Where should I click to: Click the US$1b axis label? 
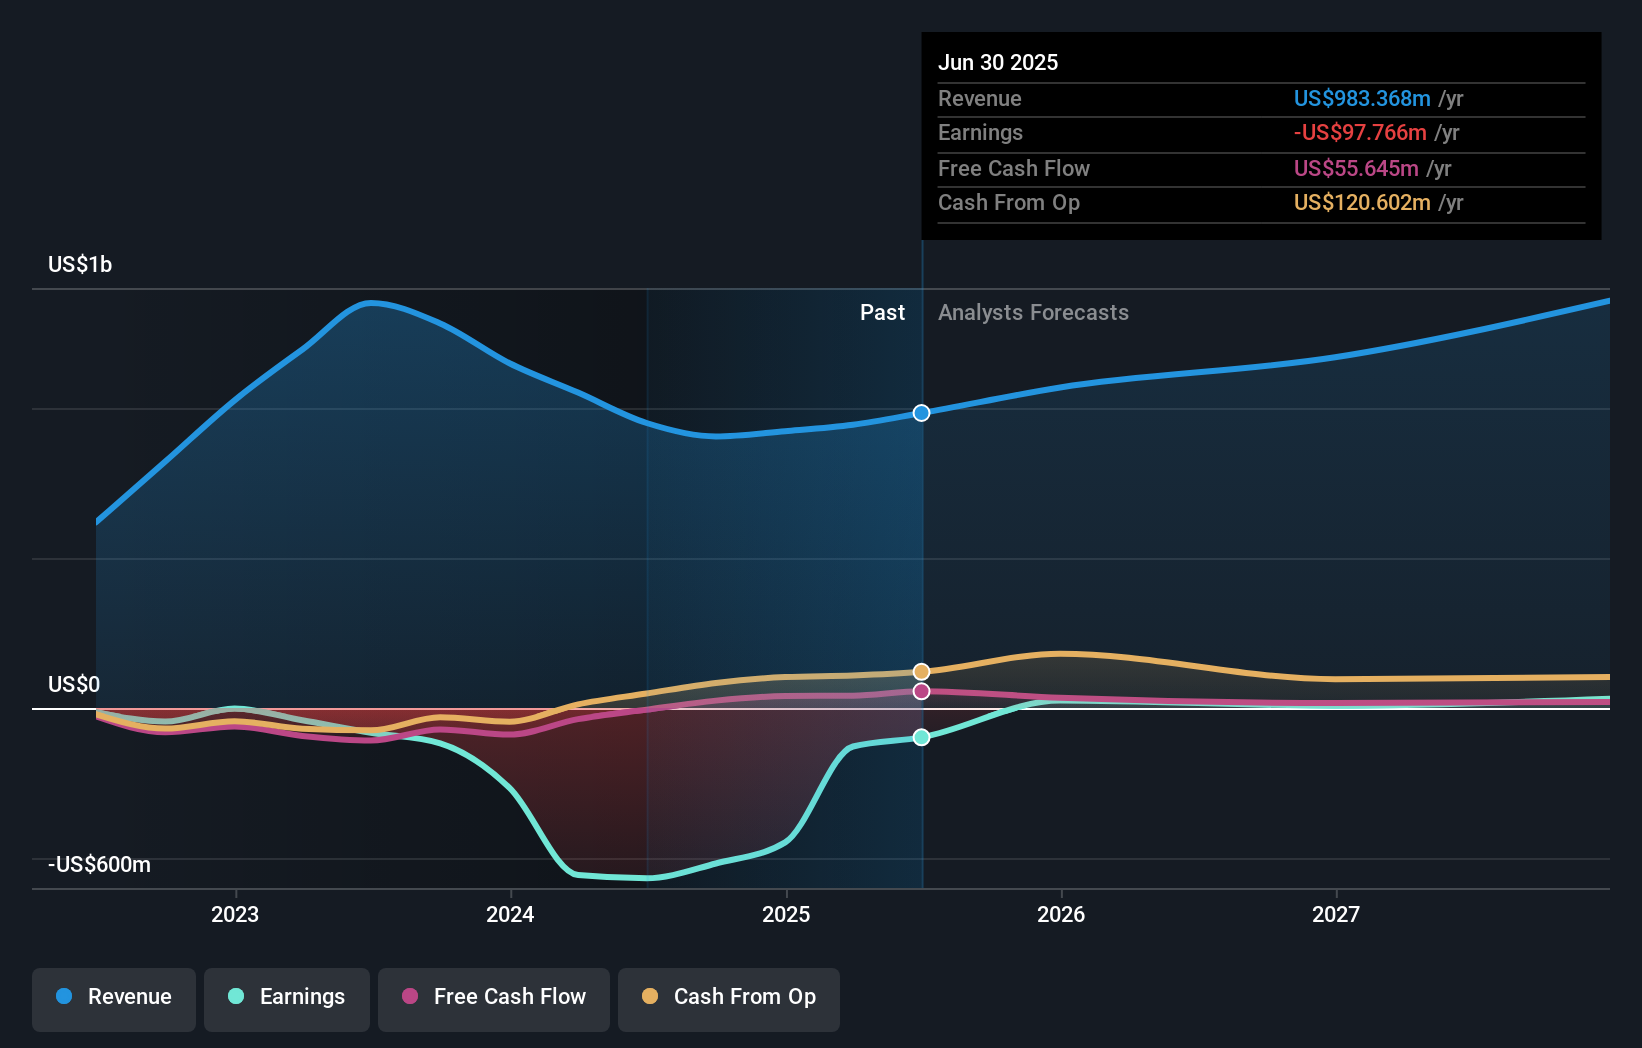tap(80, 263)
